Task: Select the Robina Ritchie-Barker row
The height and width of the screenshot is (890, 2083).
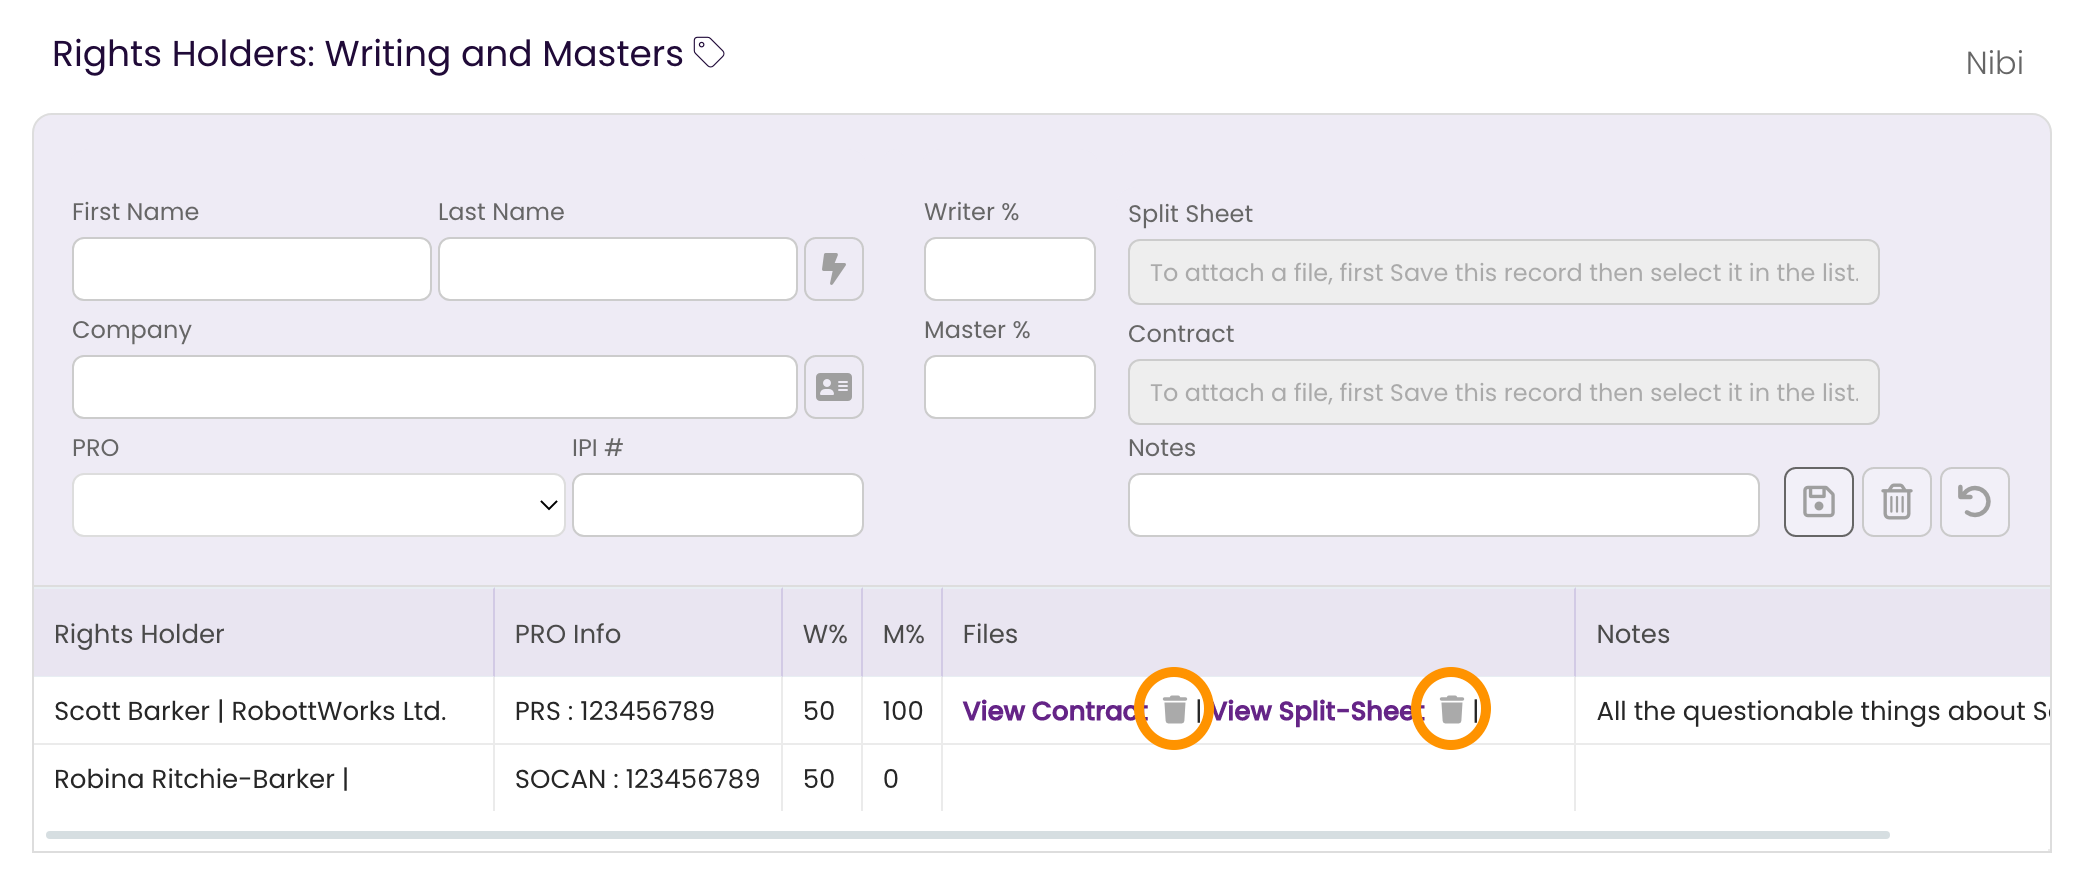Action: (x=1042, y=779)
